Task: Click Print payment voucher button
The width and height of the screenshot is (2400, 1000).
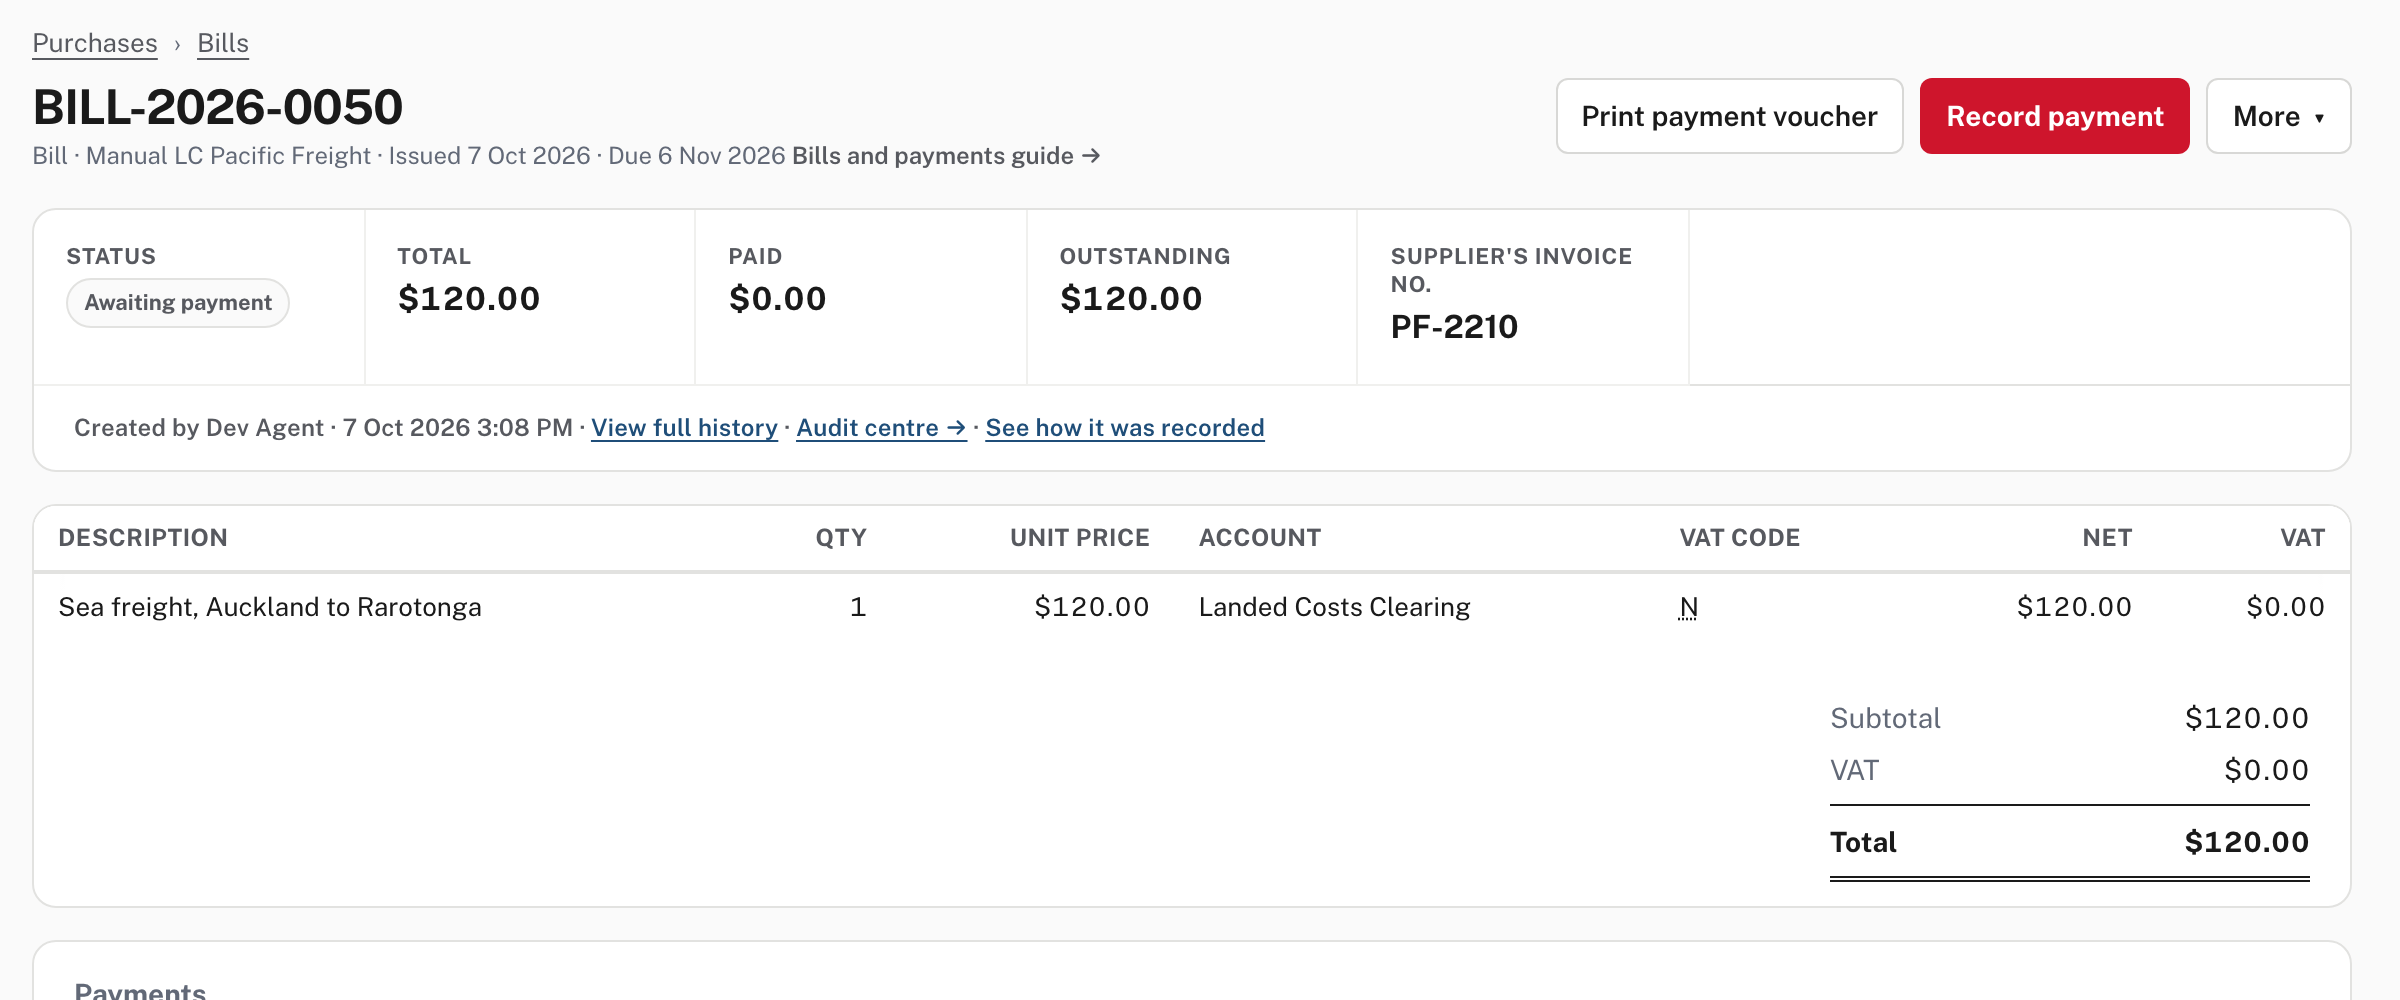Action: pyautogui.click(x=1729, y=116)
